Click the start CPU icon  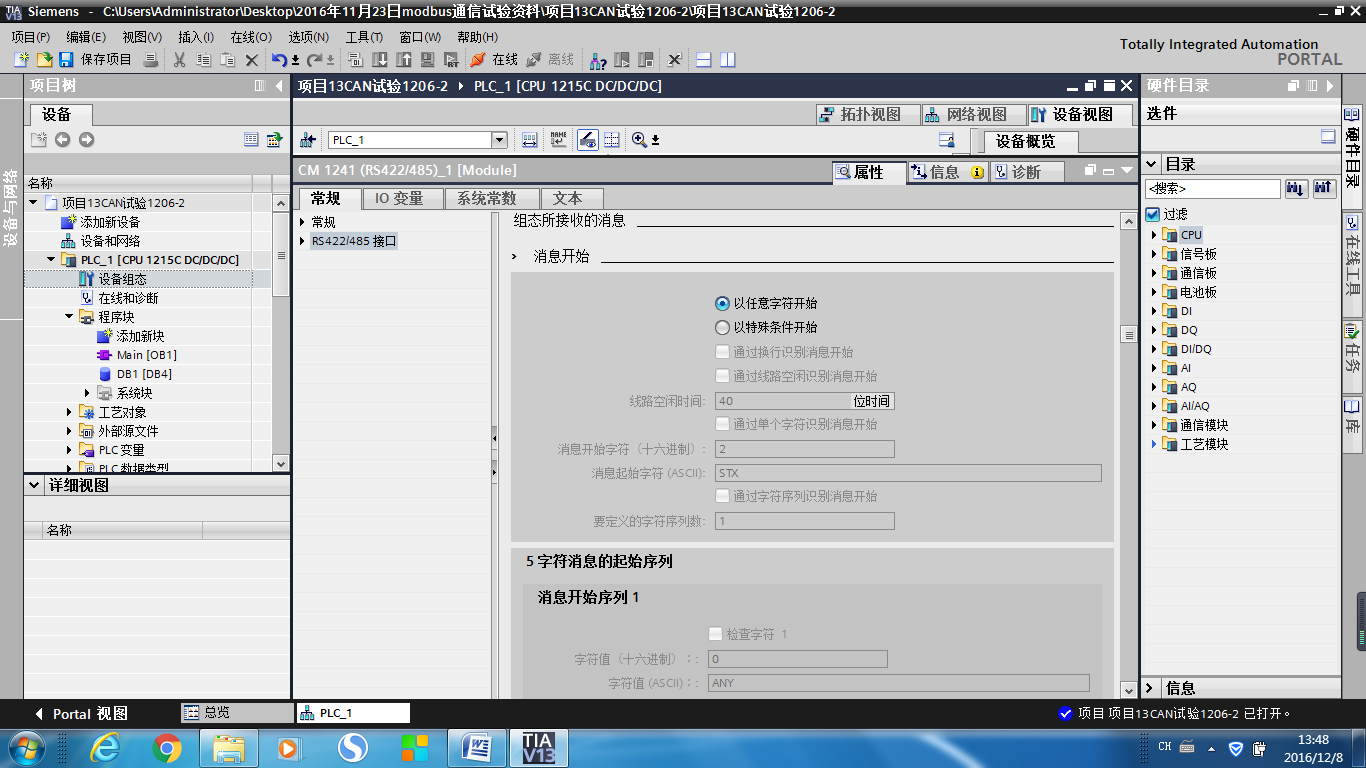coord(622,60)
